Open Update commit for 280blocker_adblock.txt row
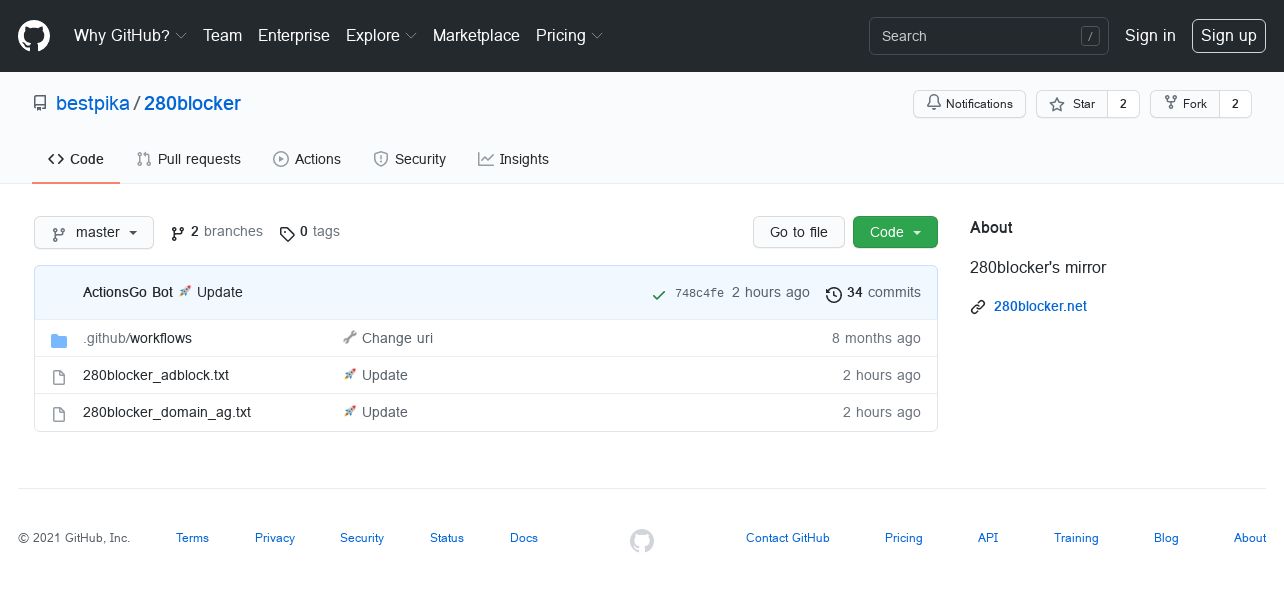The width and height of the screenshot is (1284, 601). 385,375
